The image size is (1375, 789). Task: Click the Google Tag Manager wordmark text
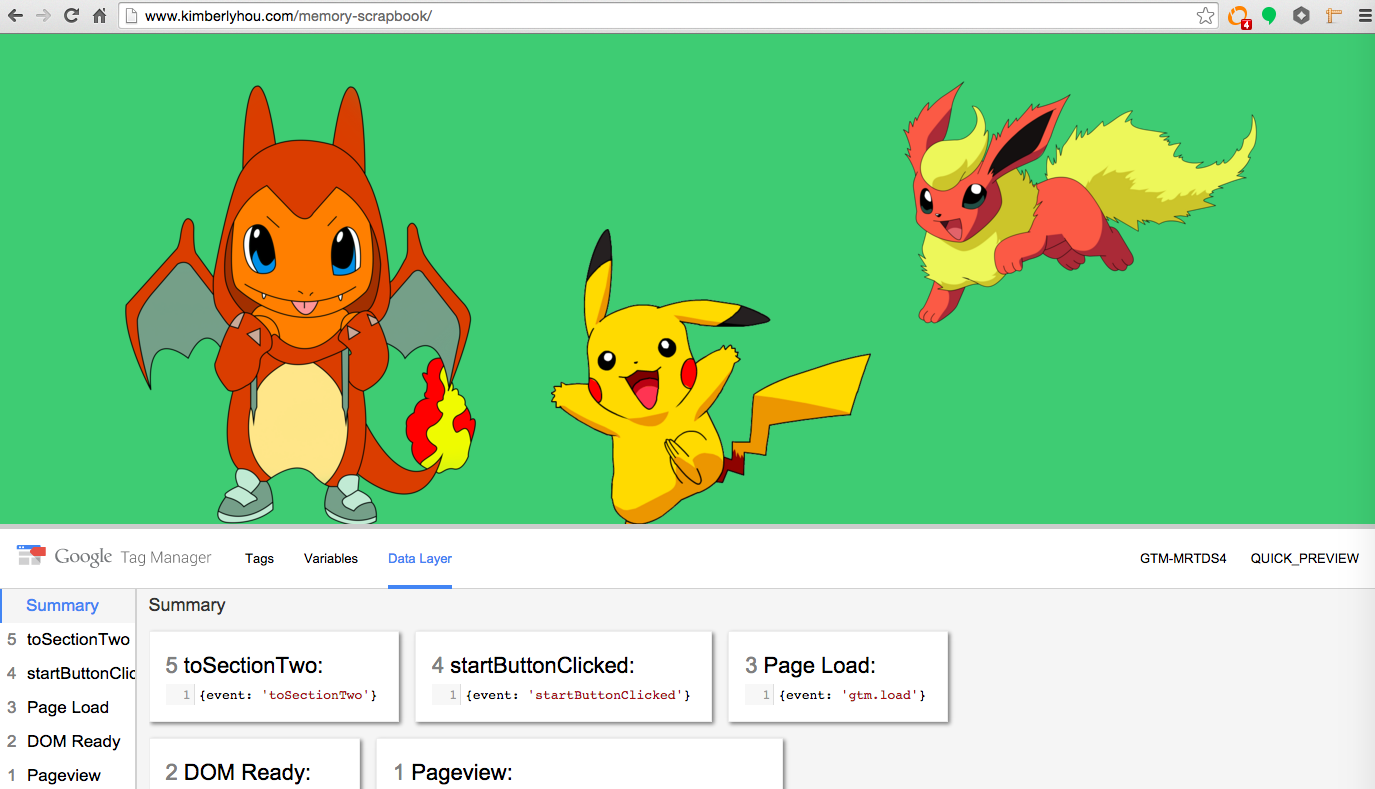(x=133, y=557)
